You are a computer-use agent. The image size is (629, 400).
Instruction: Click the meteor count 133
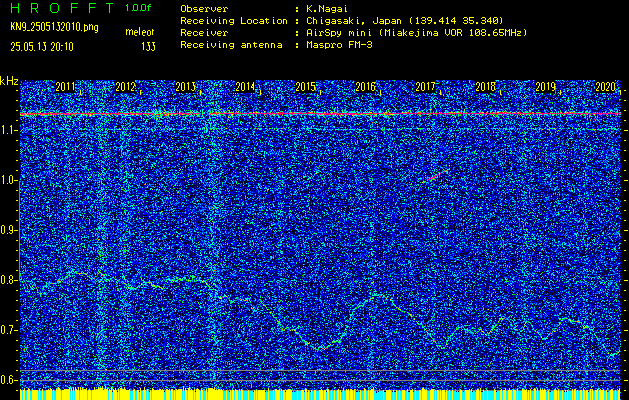(148, 47)
